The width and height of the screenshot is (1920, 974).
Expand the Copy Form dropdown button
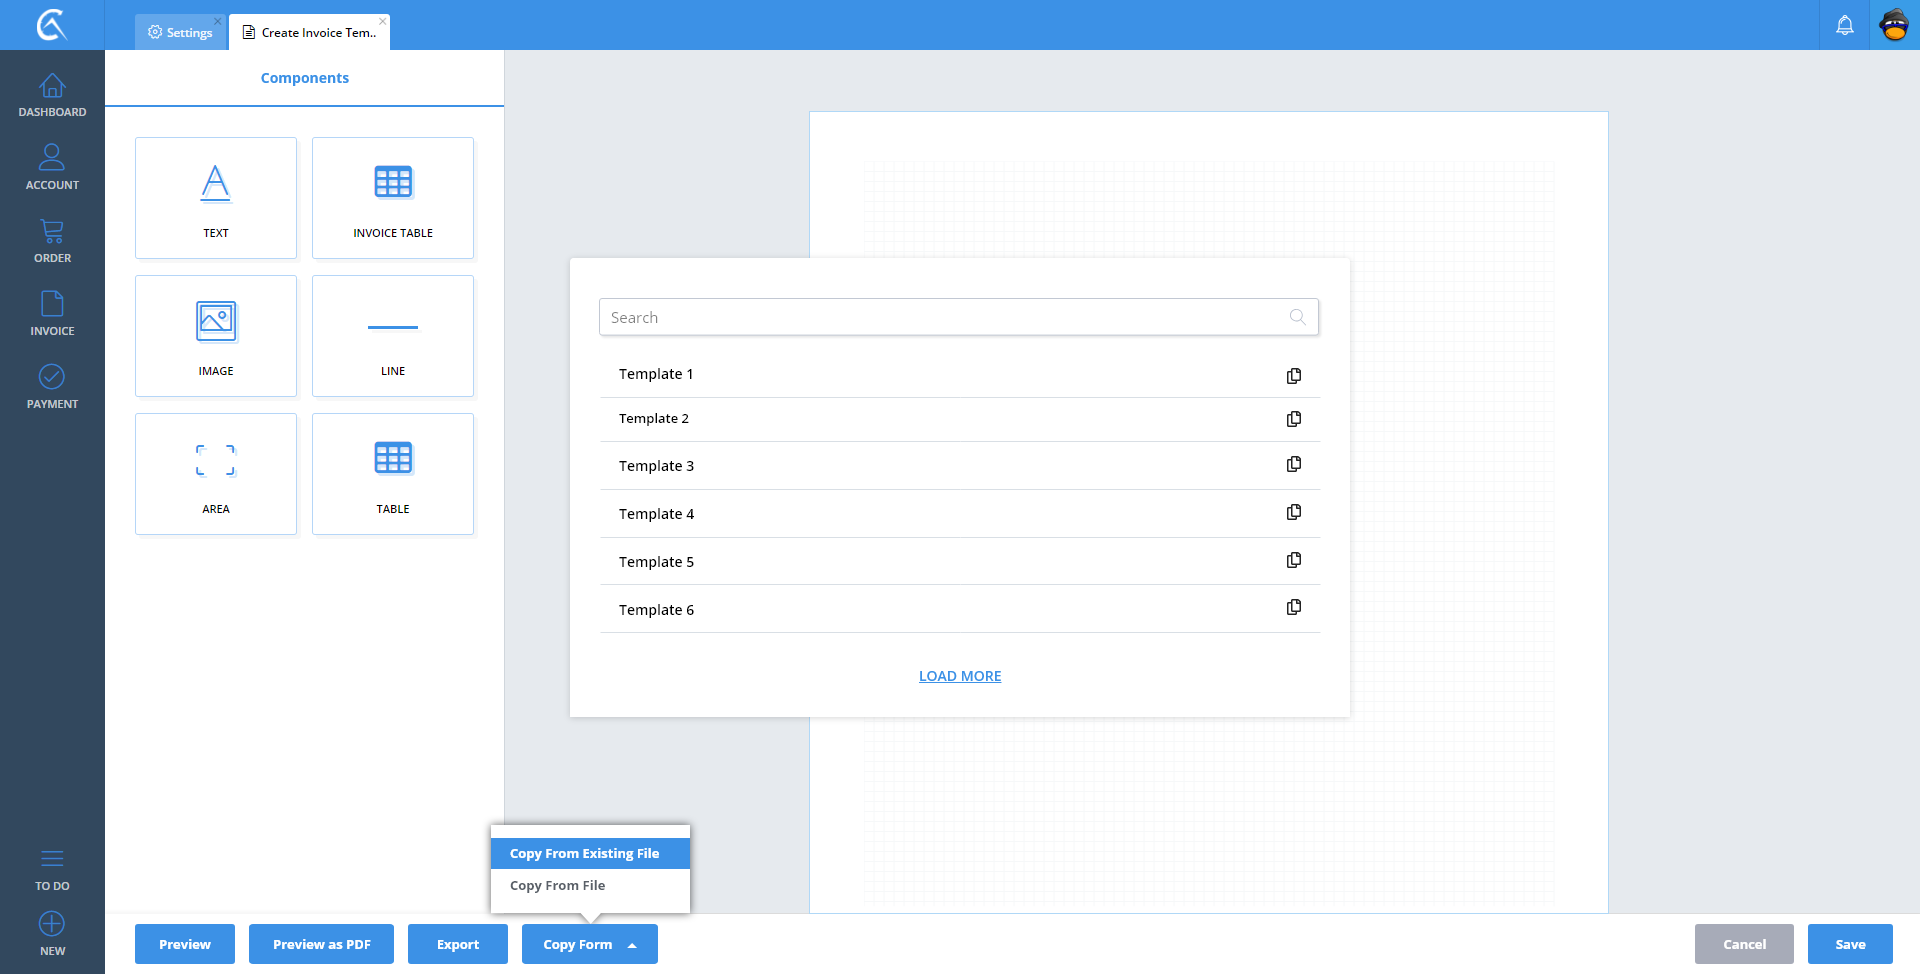coord(589,944)
